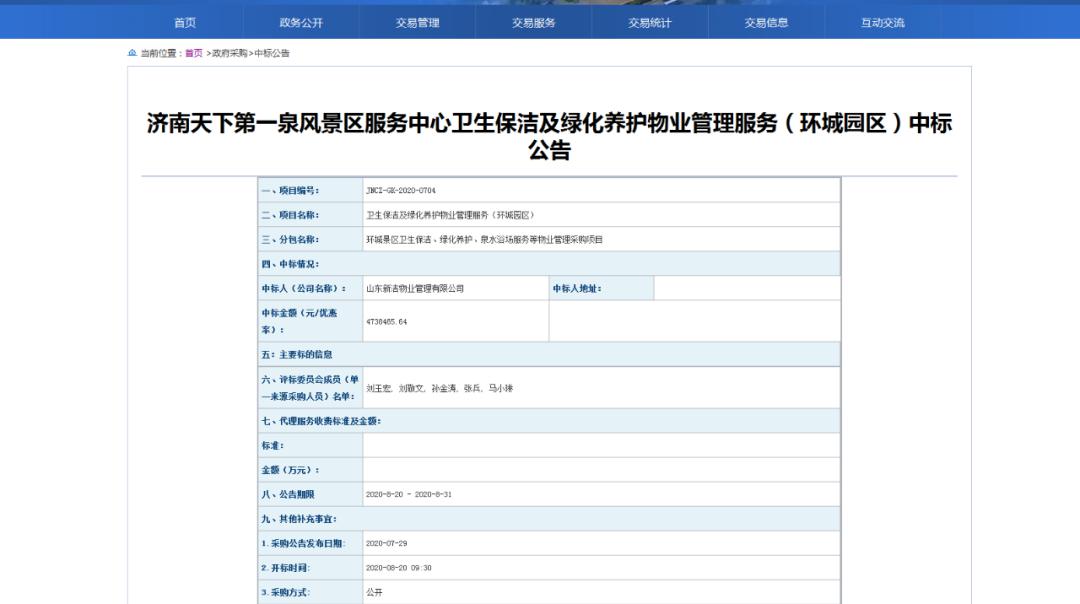Select 交易信息 in the navigation bar

[x=766, y=23]
